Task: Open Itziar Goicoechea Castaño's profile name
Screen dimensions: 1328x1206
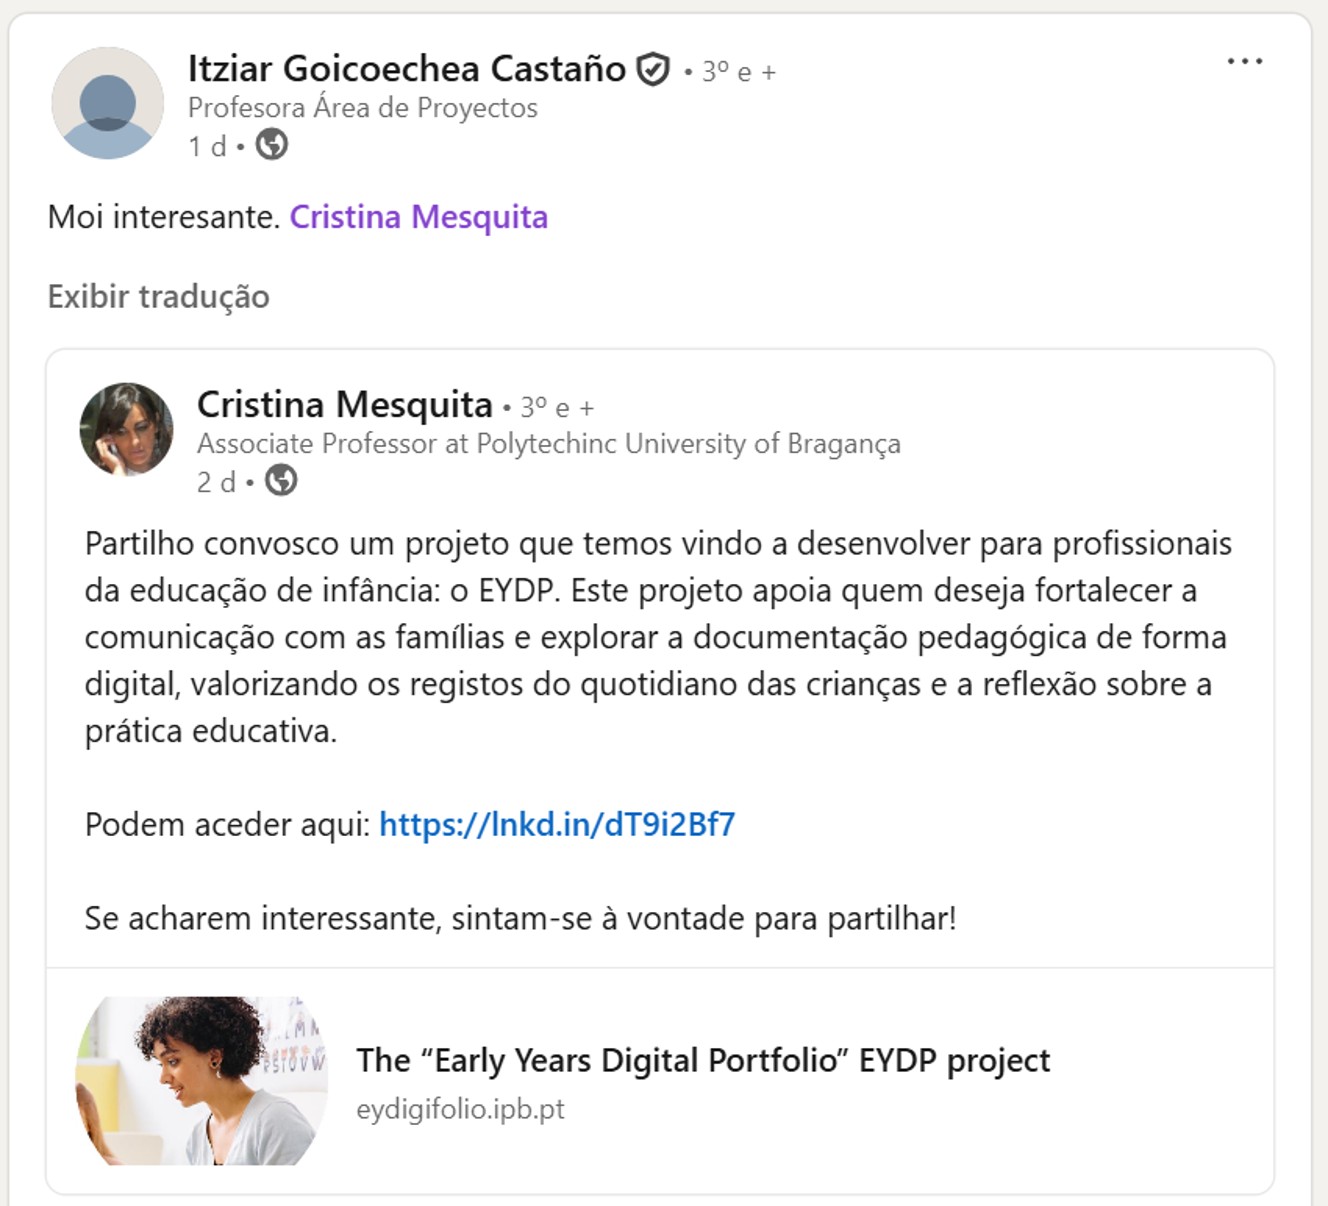Action: (406, 69)
